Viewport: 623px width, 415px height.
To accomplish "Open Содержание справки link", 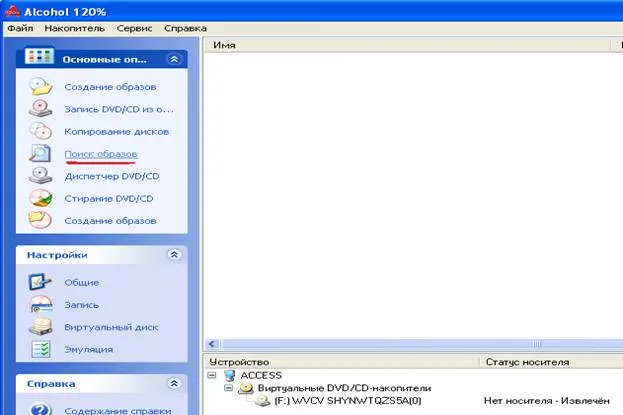I will coord(118,410).
